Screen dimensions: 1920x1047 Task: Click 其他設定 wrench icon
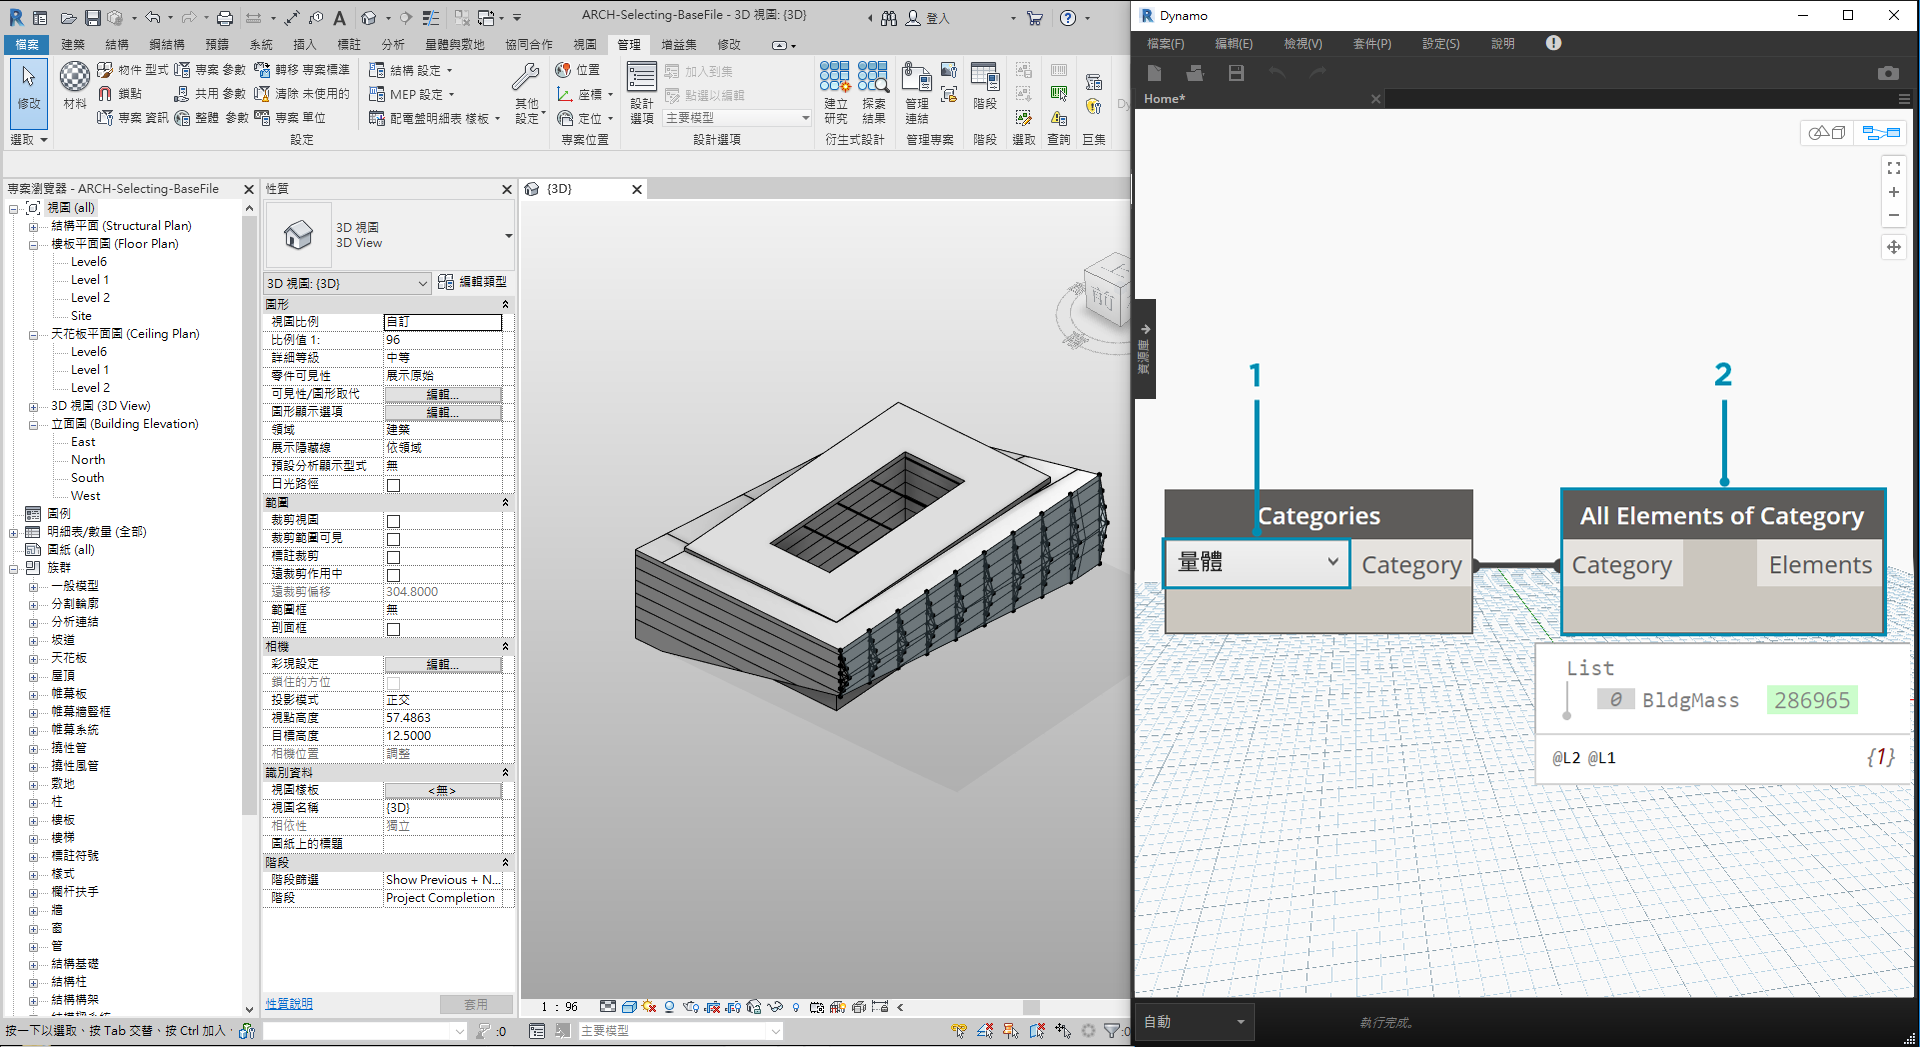pos(526,92)
